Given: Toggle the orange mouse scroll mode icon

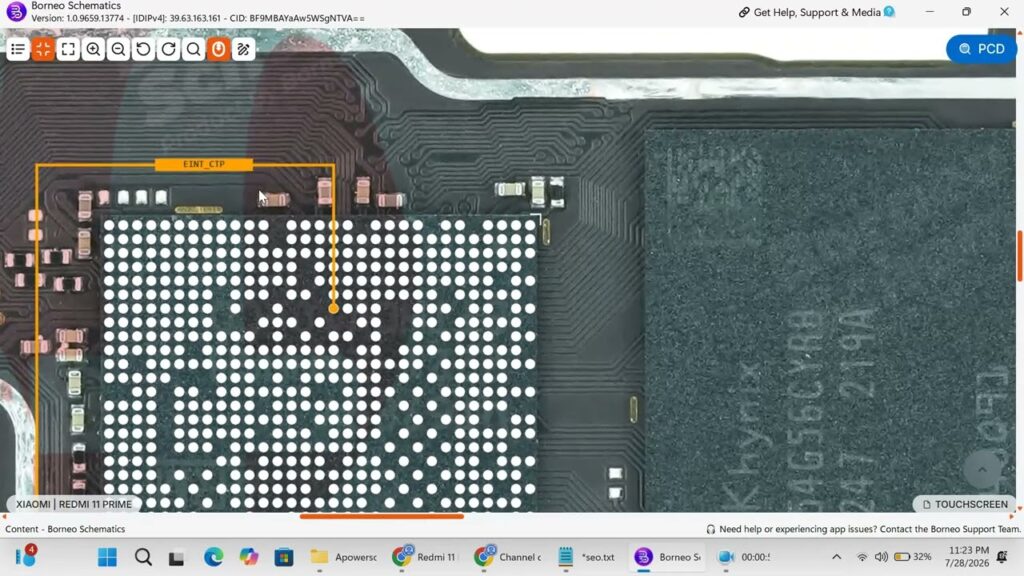Looking at the screenshot, I should pyautogui.click(x=218, y=49).
